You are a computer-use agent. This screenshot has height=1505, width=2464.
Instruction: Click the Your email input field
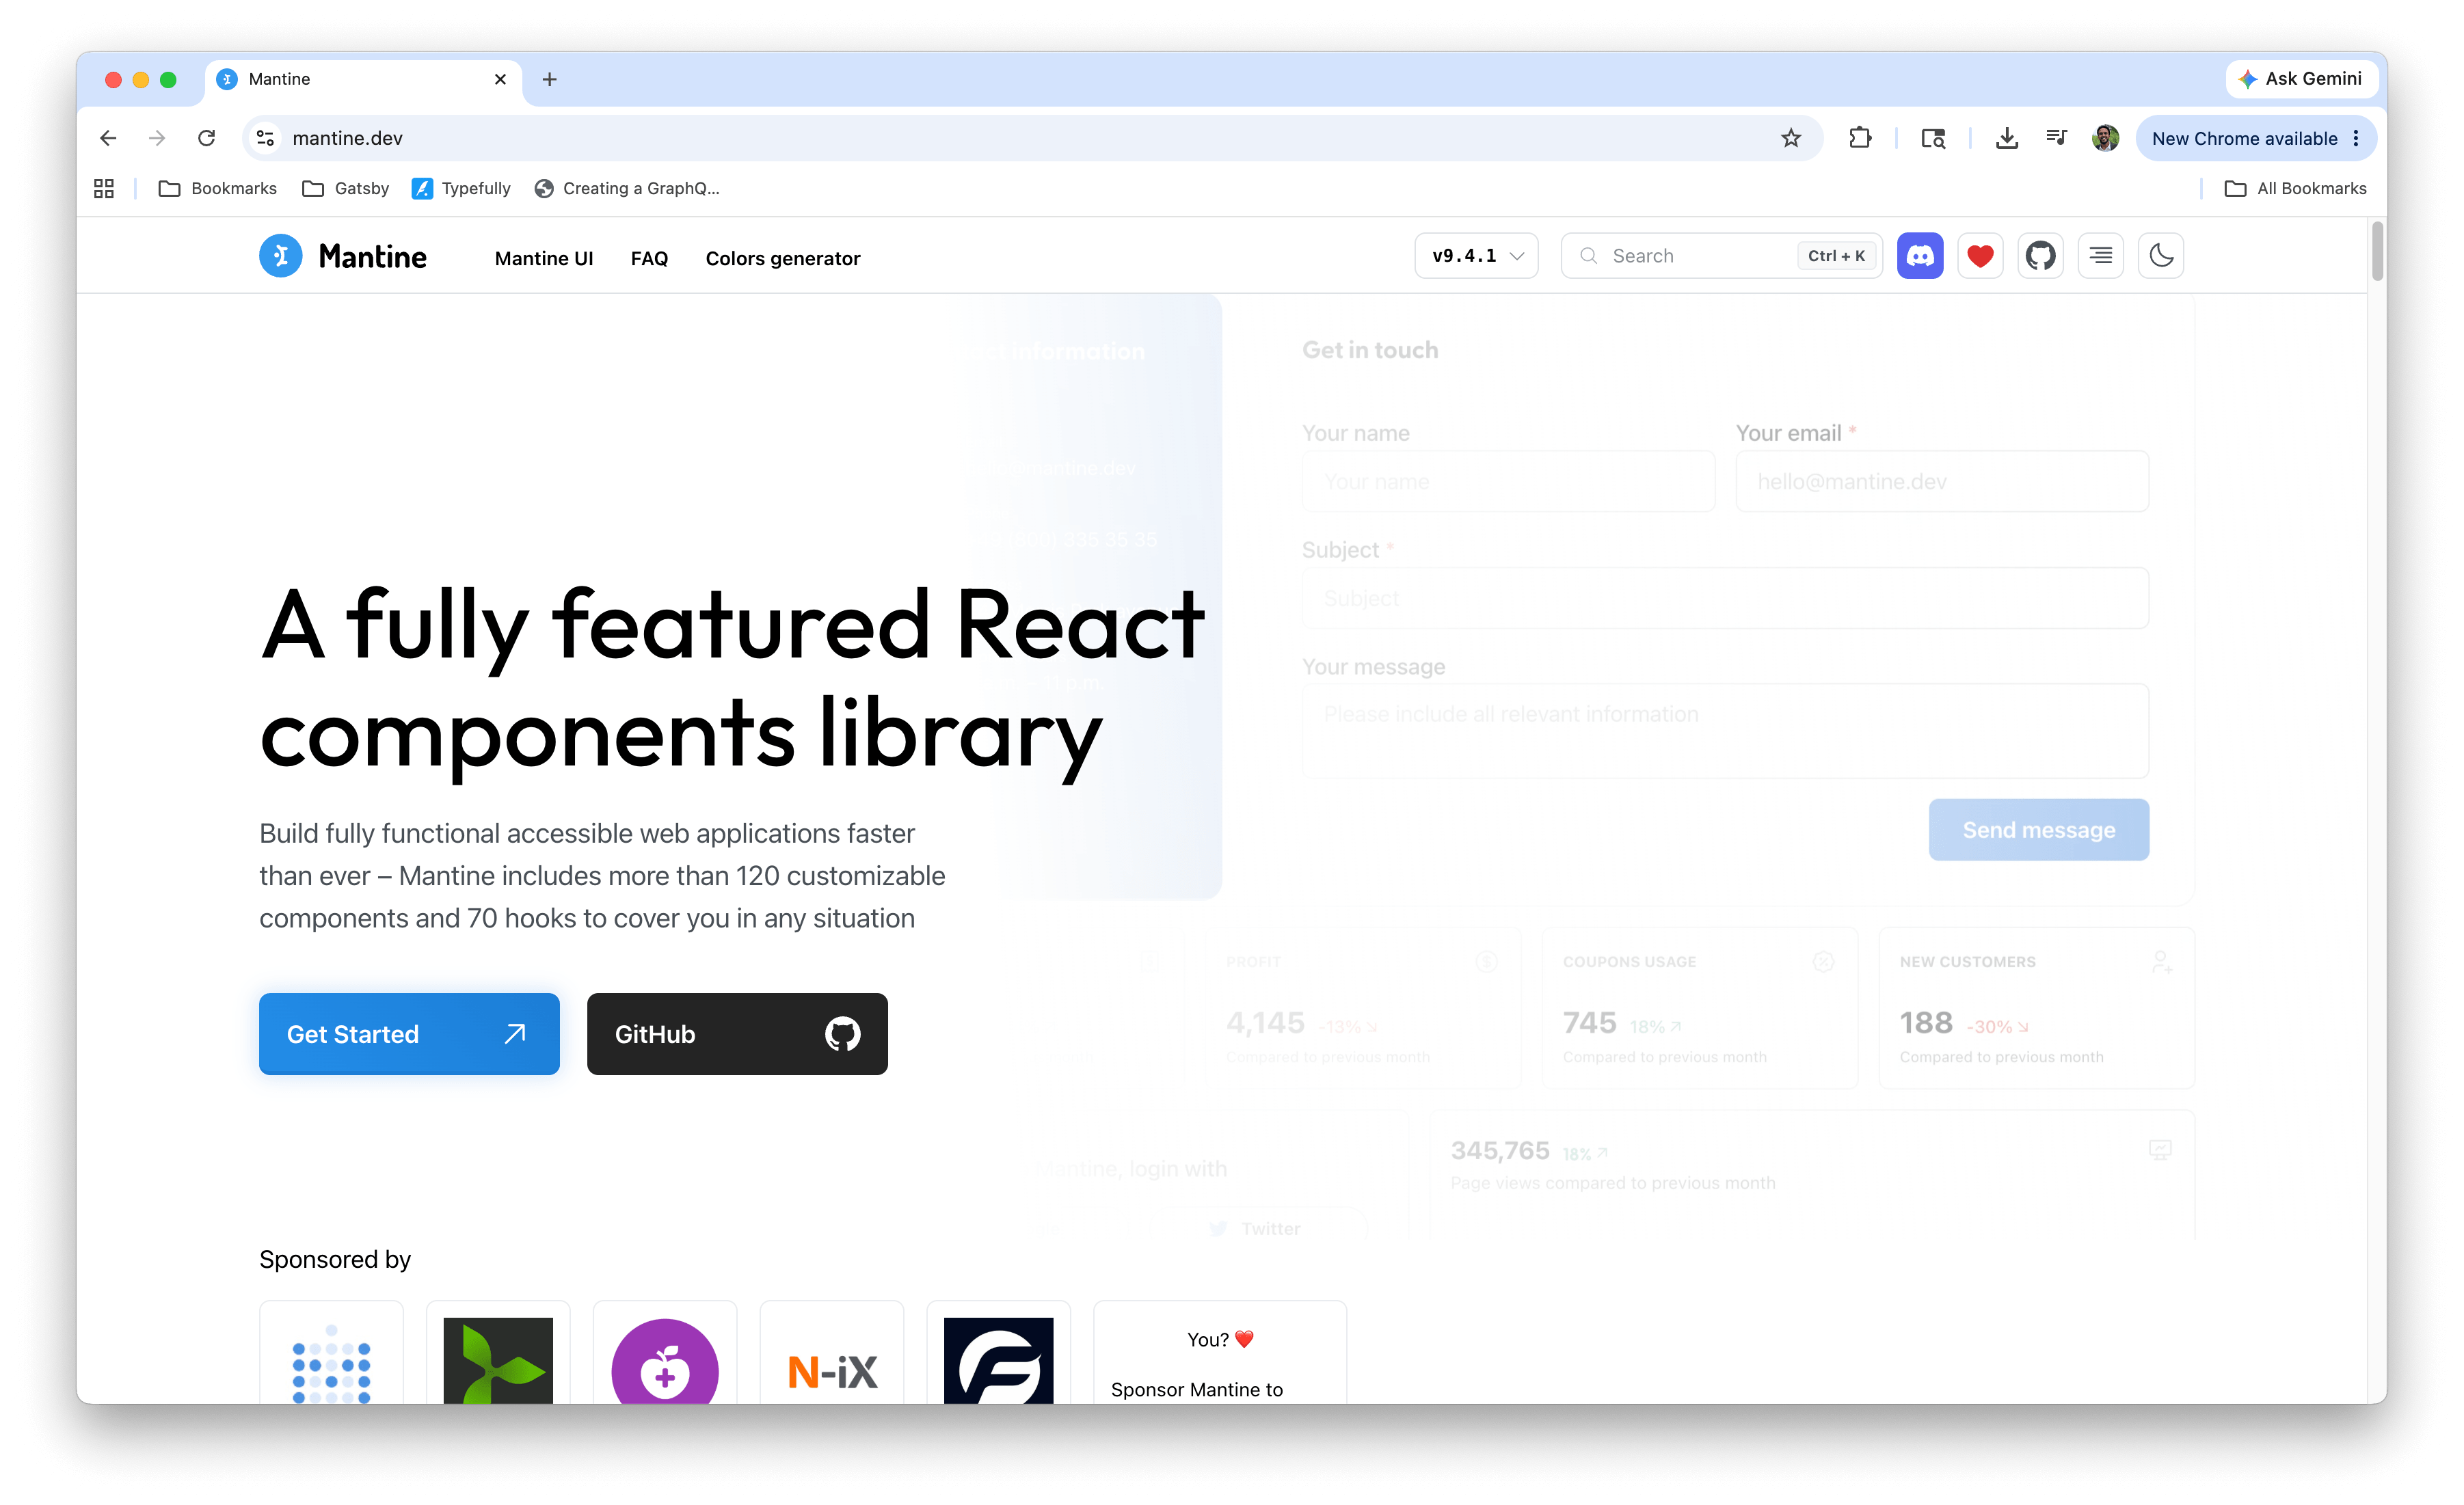1942,482
